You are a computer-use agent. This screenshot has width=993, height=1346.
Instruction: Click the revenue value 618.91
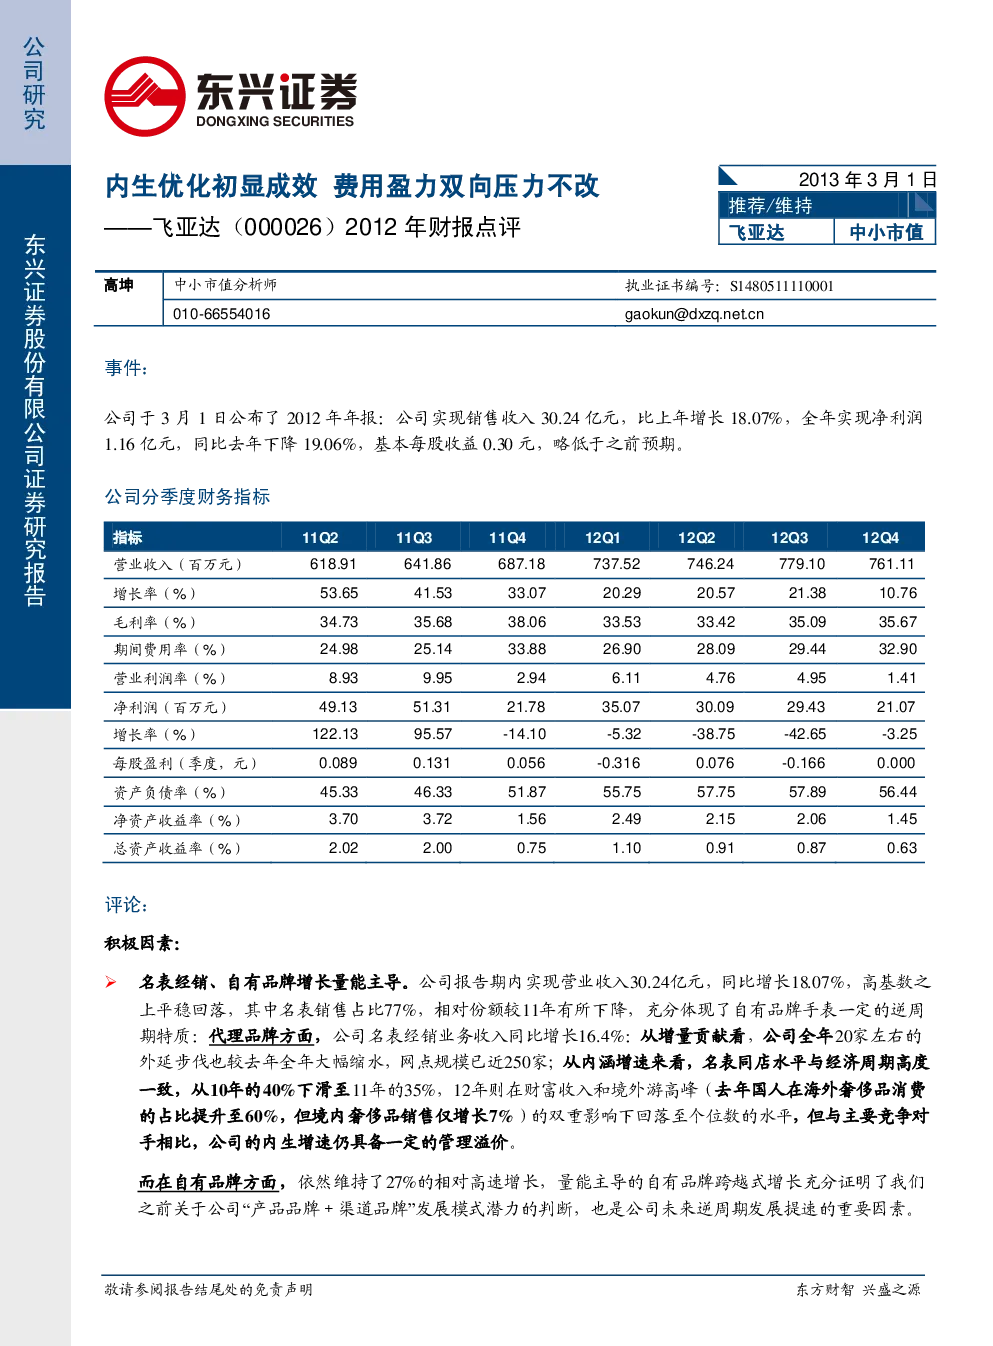(x=333, y=565)
